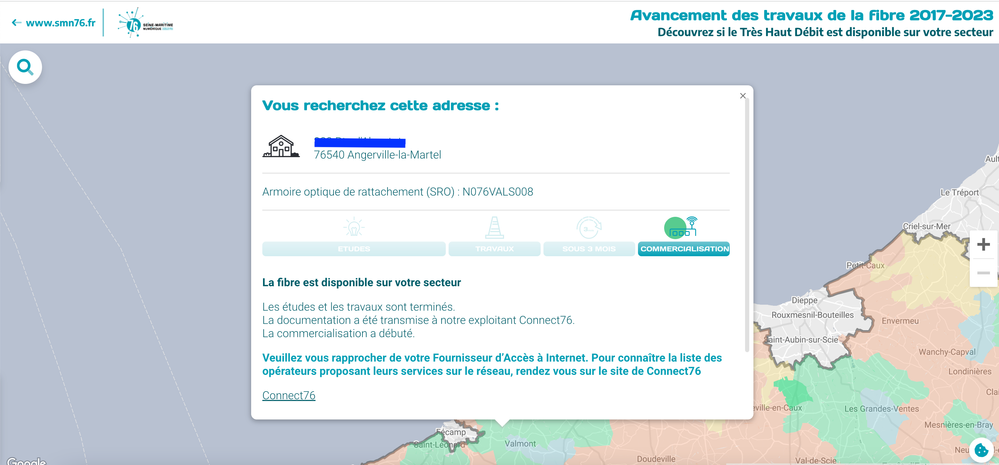This screenshot has height=465, width=999.
Task: Click the 76540 Angerville-la-Martel text
Action: pos(377,155)
